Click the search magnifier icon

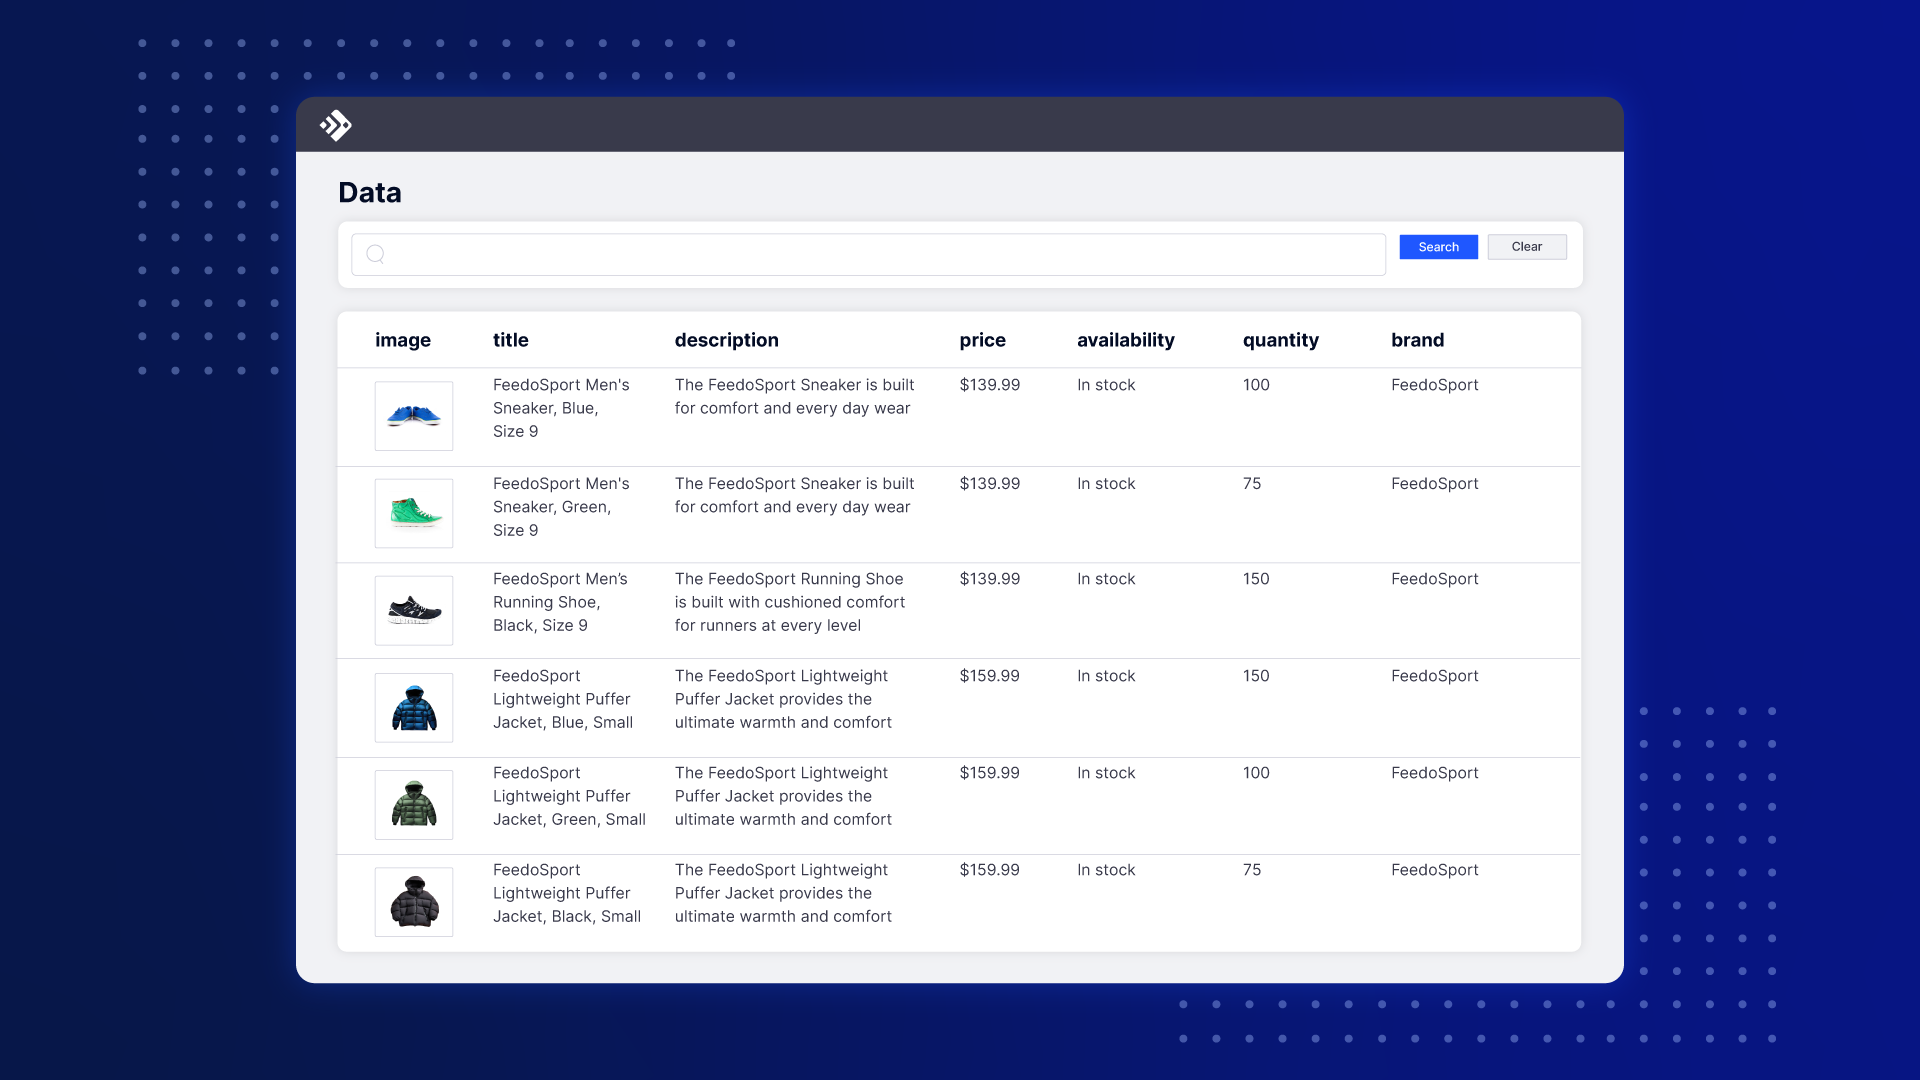(375, 253)
